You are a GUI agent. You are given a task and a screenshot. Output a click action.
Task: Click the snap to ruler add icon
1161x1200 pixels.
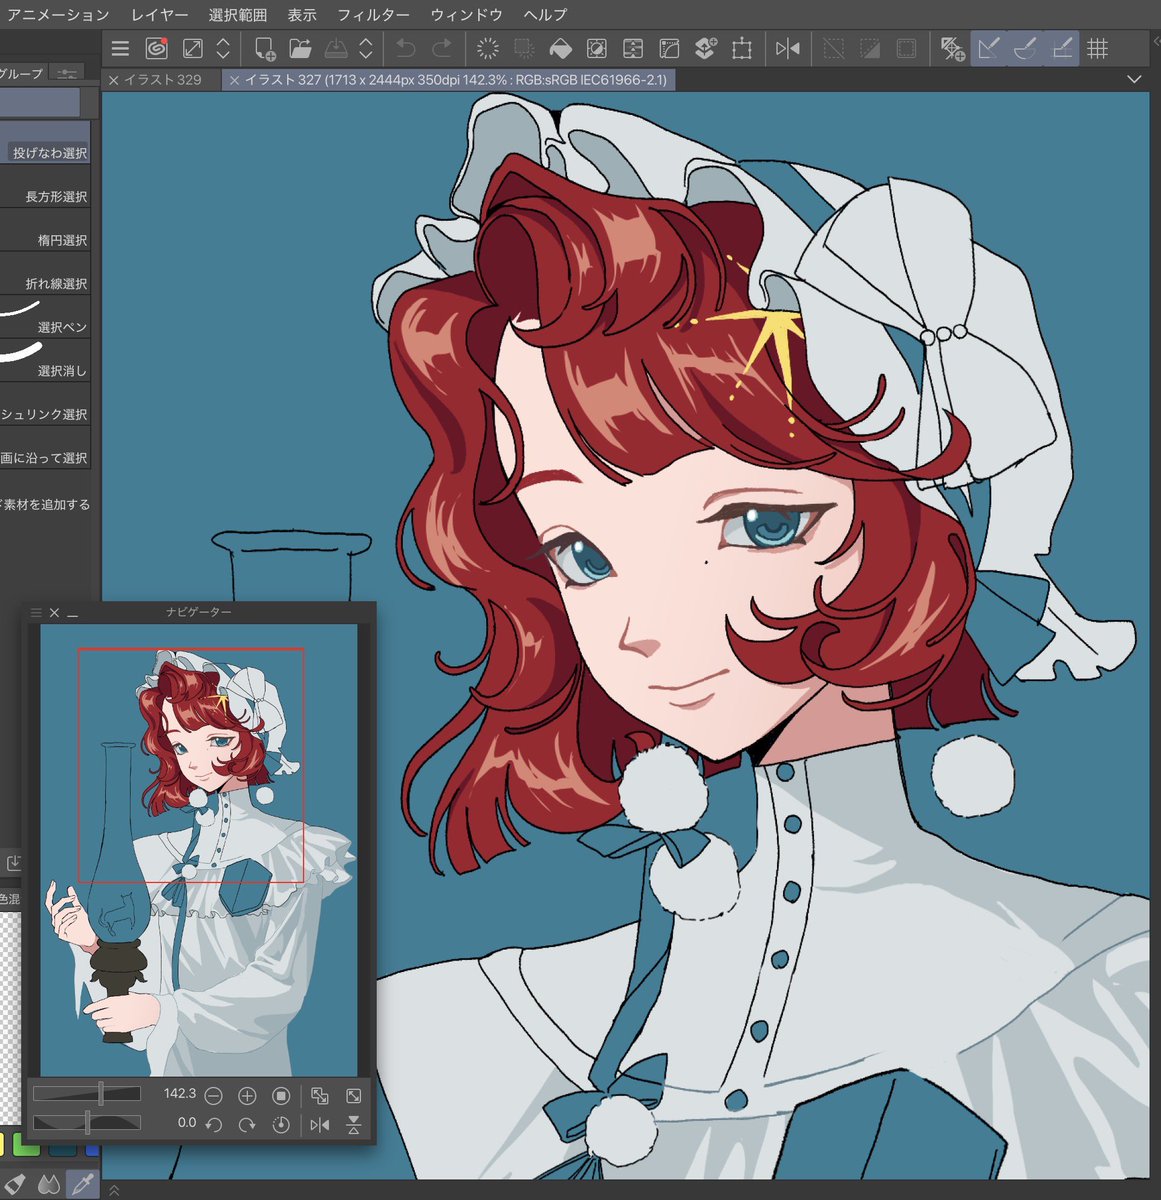point(952,48)
